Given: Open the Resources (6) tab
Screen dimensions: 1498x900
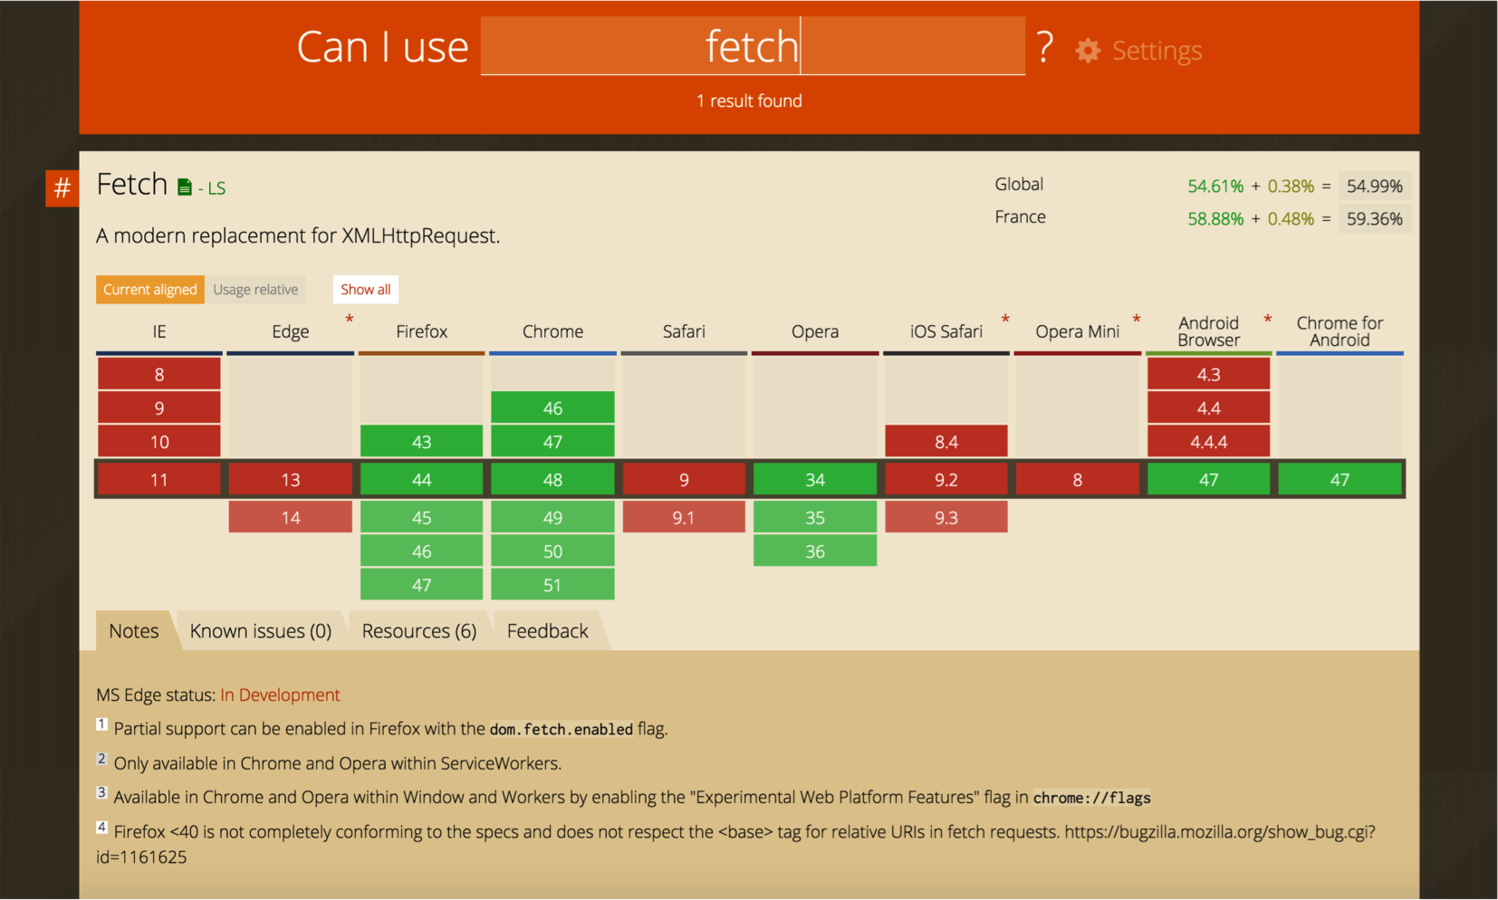Looking at the screenshot, I should (419, 631).
